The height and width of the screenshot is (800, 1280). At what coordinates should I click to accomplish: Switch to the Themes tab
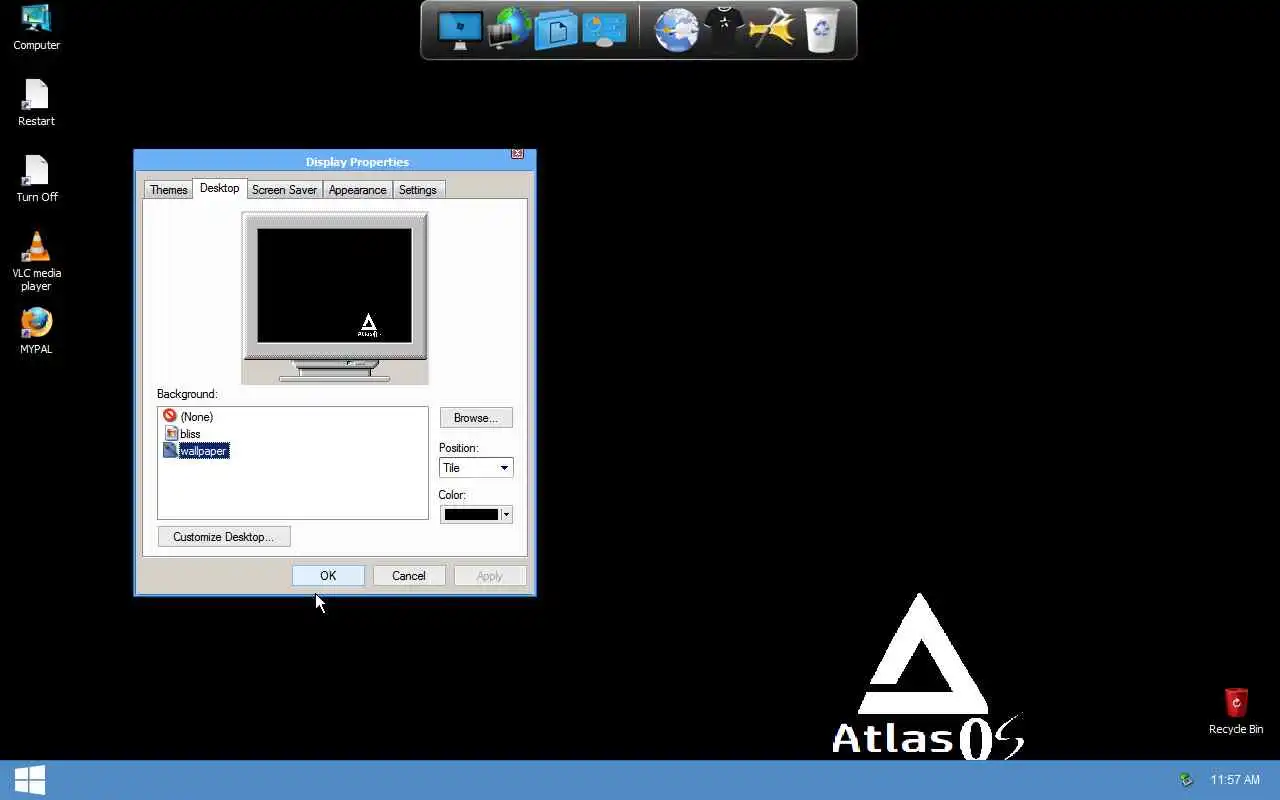click(168, 190)
